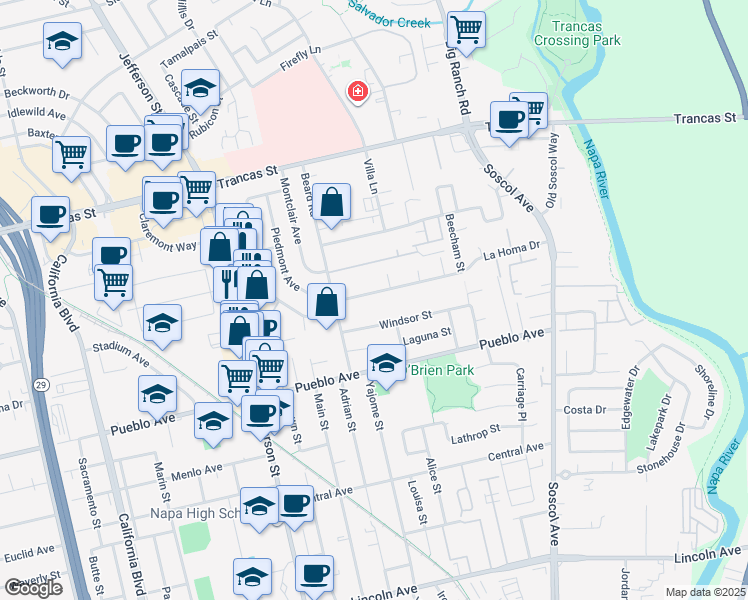Open the coffee cup marker on Central Ave
This screenshot has width=748, height=600.
tap(294, 504)
